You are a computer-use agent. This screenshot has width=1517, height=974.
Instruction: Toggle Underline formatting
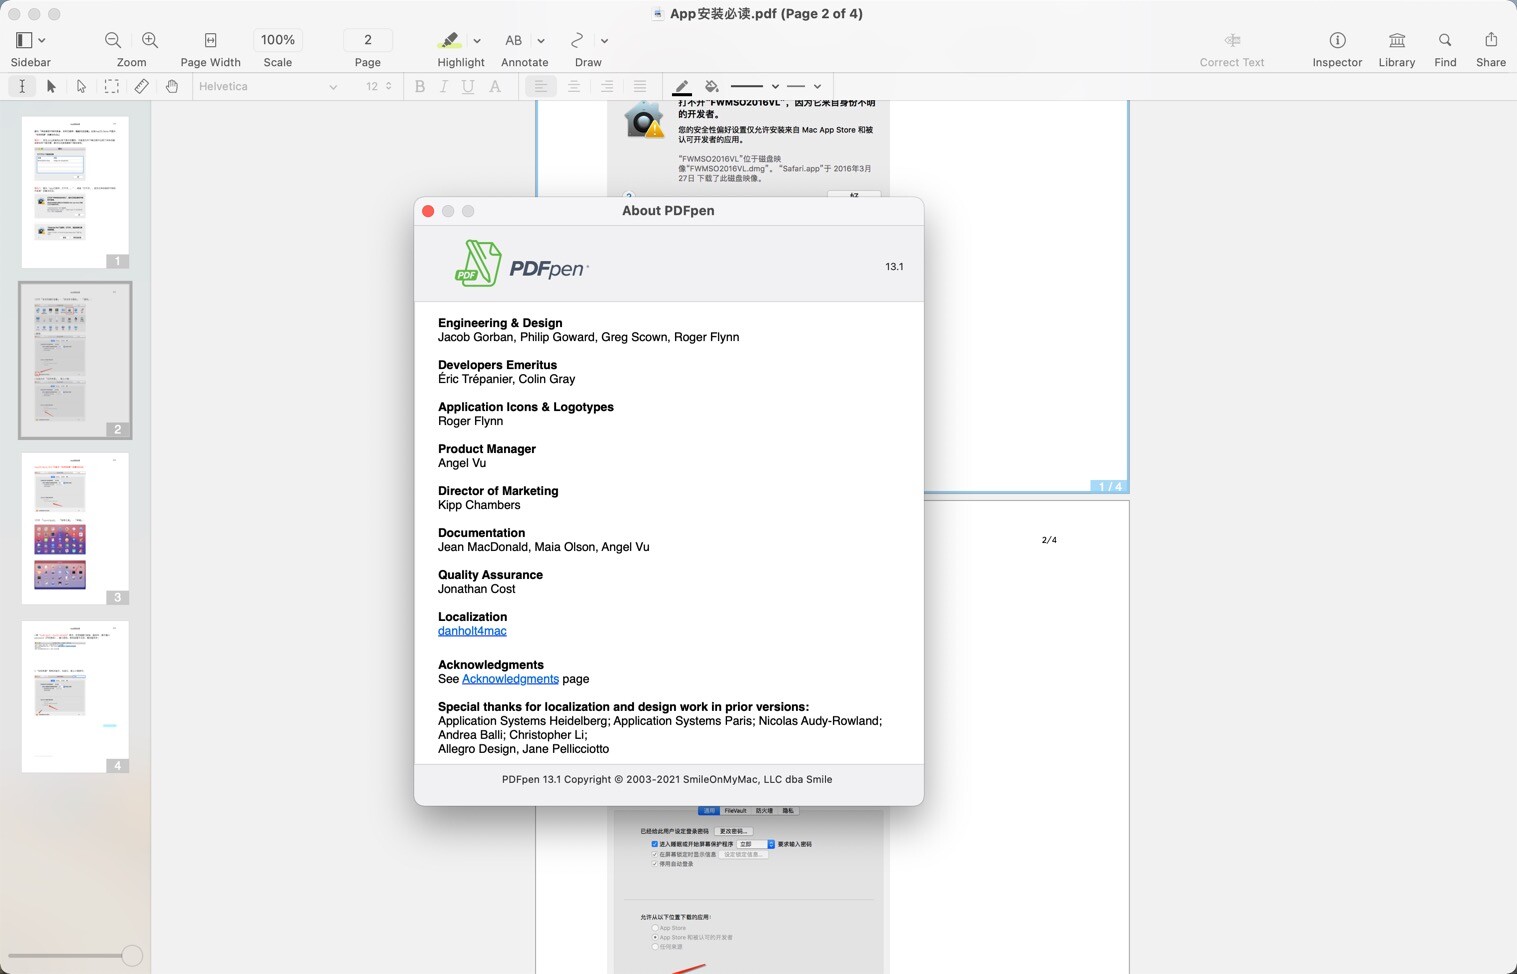pos(468,86)
